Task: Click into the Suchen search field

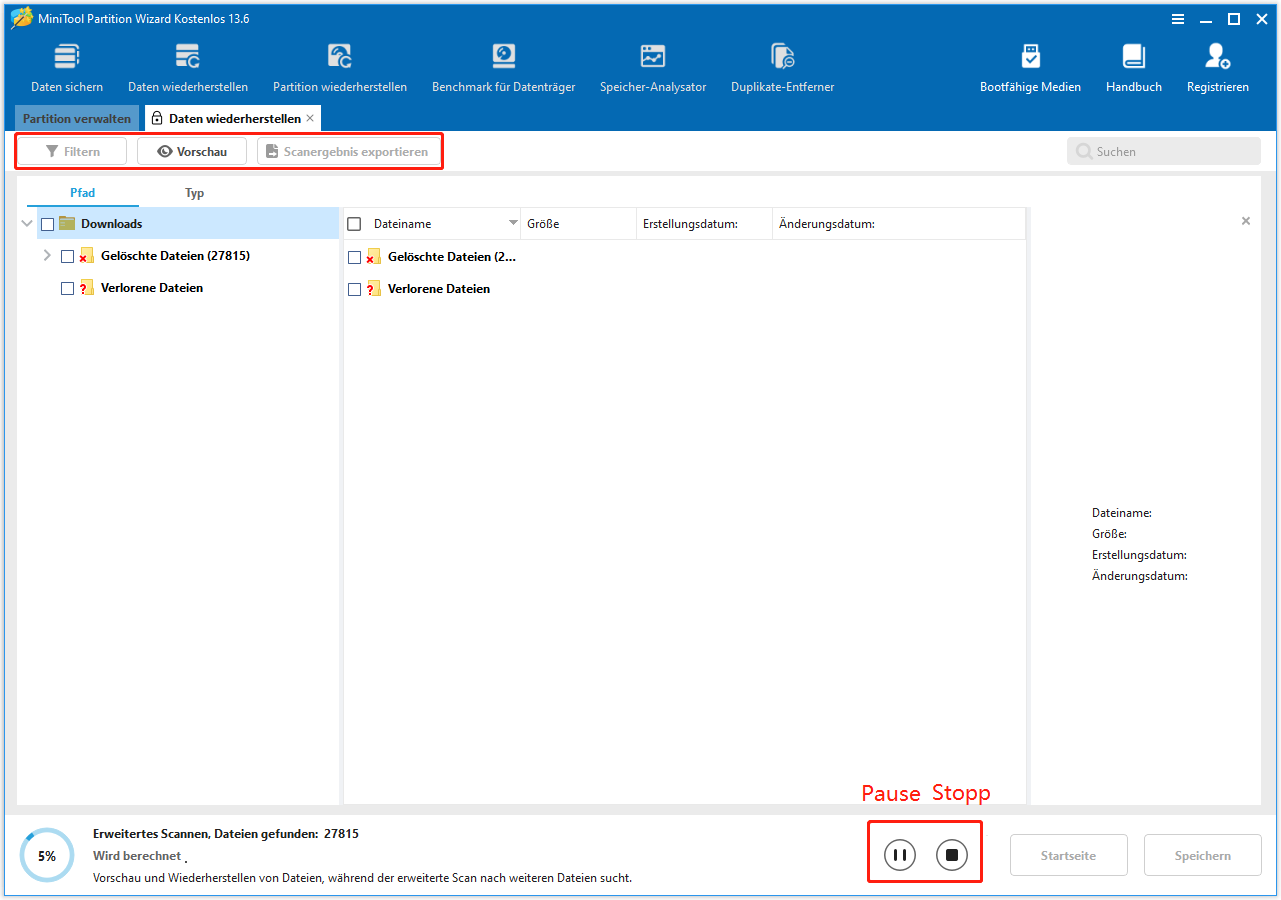Action: 1164,151
